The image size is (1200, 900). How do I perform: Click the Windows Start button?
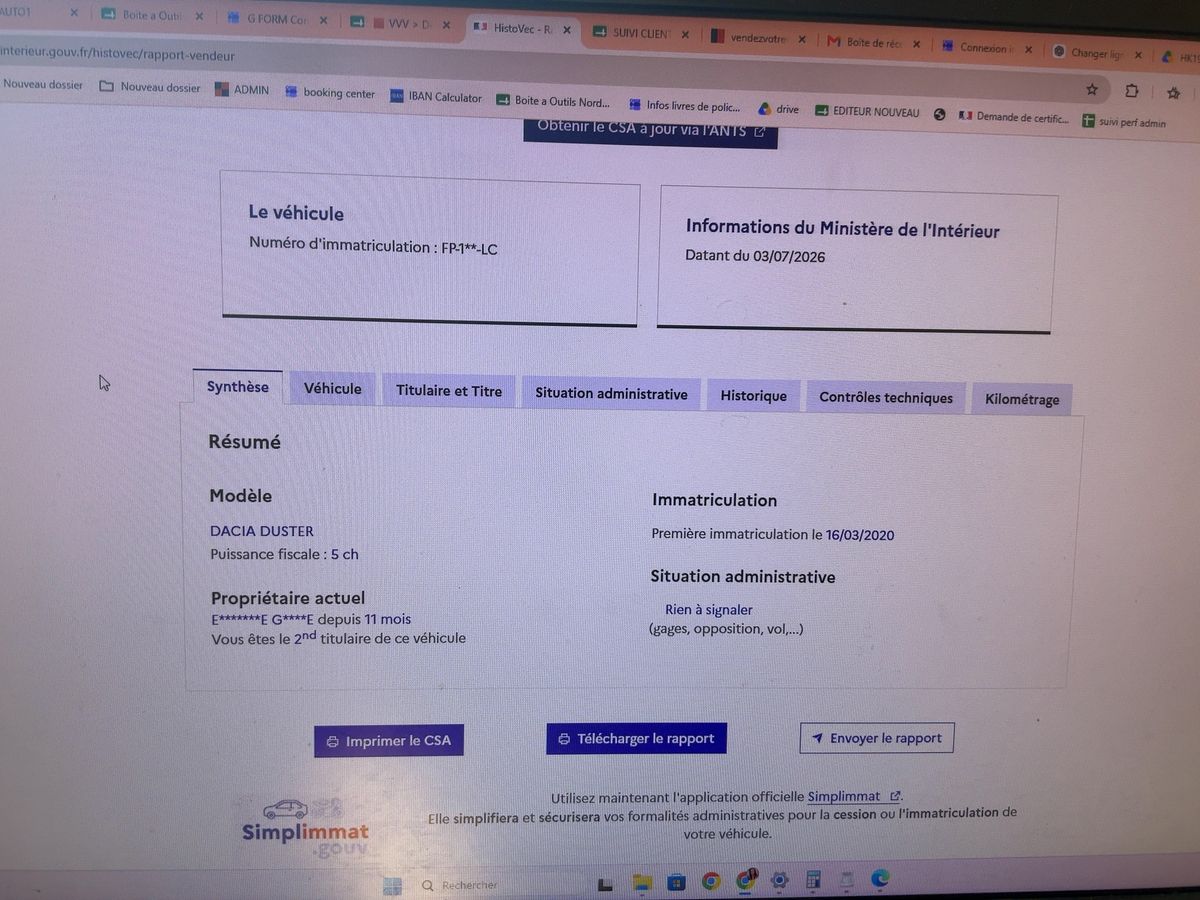pos(392,886)
